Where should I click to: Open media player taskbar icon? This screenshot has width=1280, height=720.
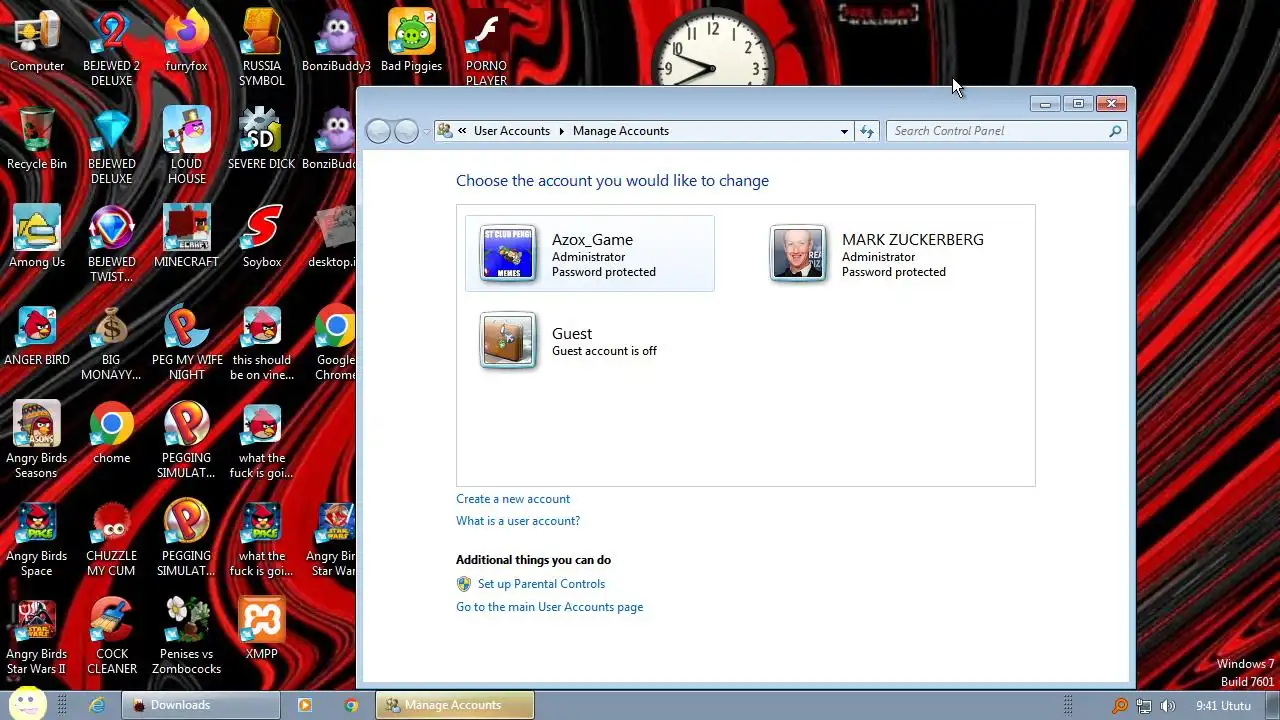tap(305, 705)
